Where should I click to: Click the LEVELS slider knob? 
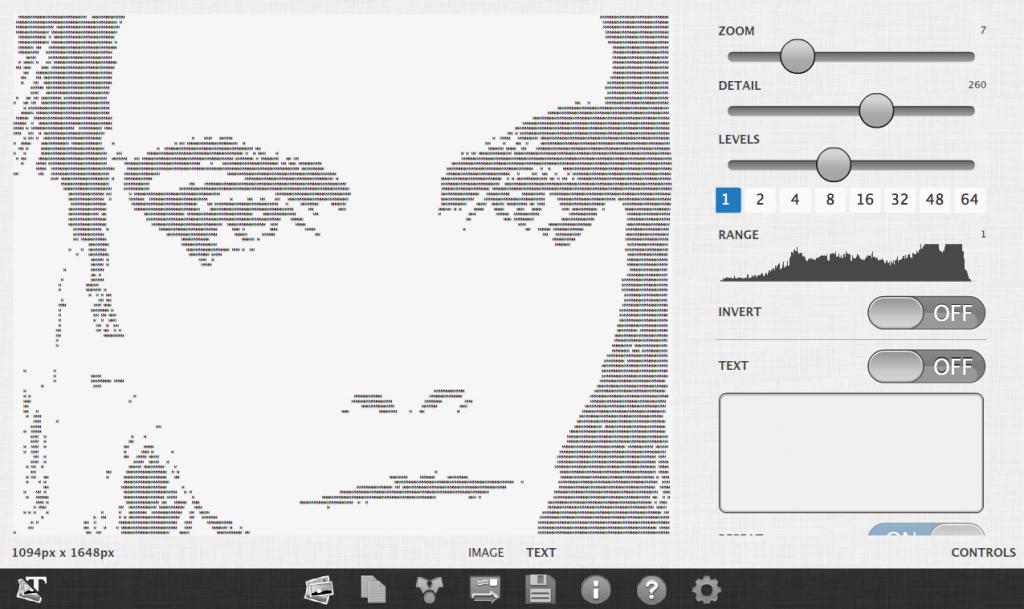tap(833, 164)
